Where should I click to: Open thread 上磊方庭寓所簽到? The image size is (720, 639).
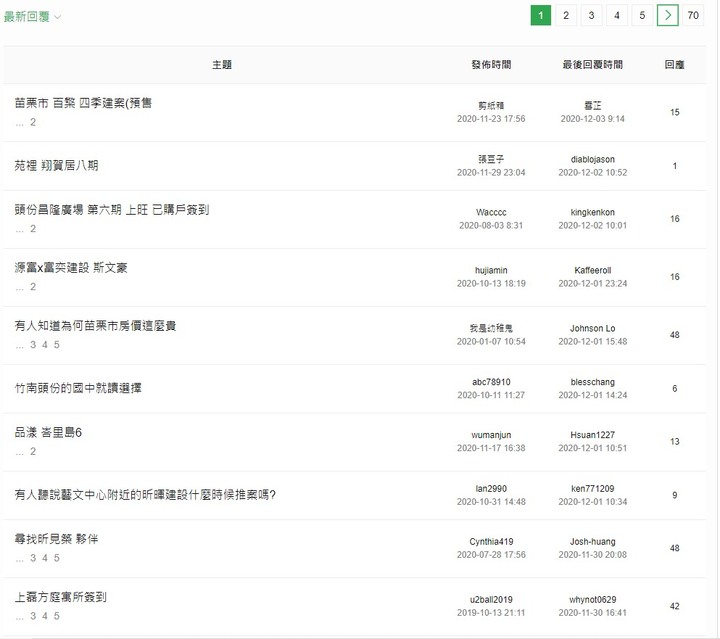[x=61, y=597]
